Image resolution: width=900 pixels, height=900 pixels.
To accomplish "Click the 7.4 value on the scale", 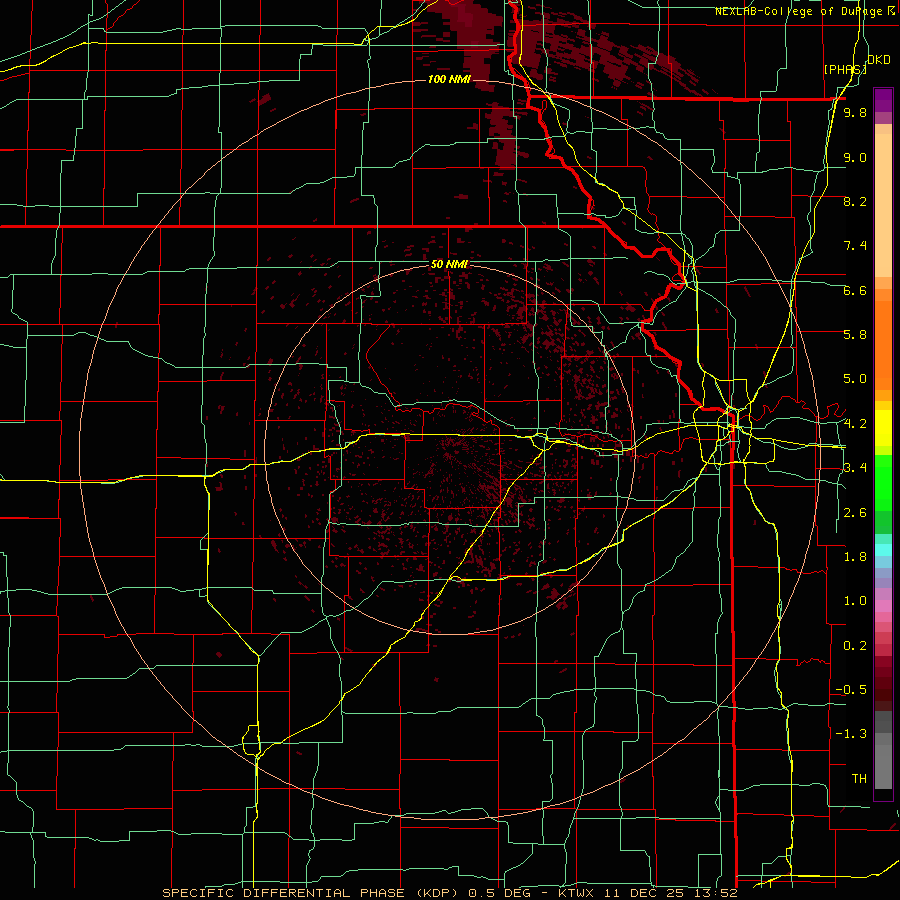I will click(855, 246).
